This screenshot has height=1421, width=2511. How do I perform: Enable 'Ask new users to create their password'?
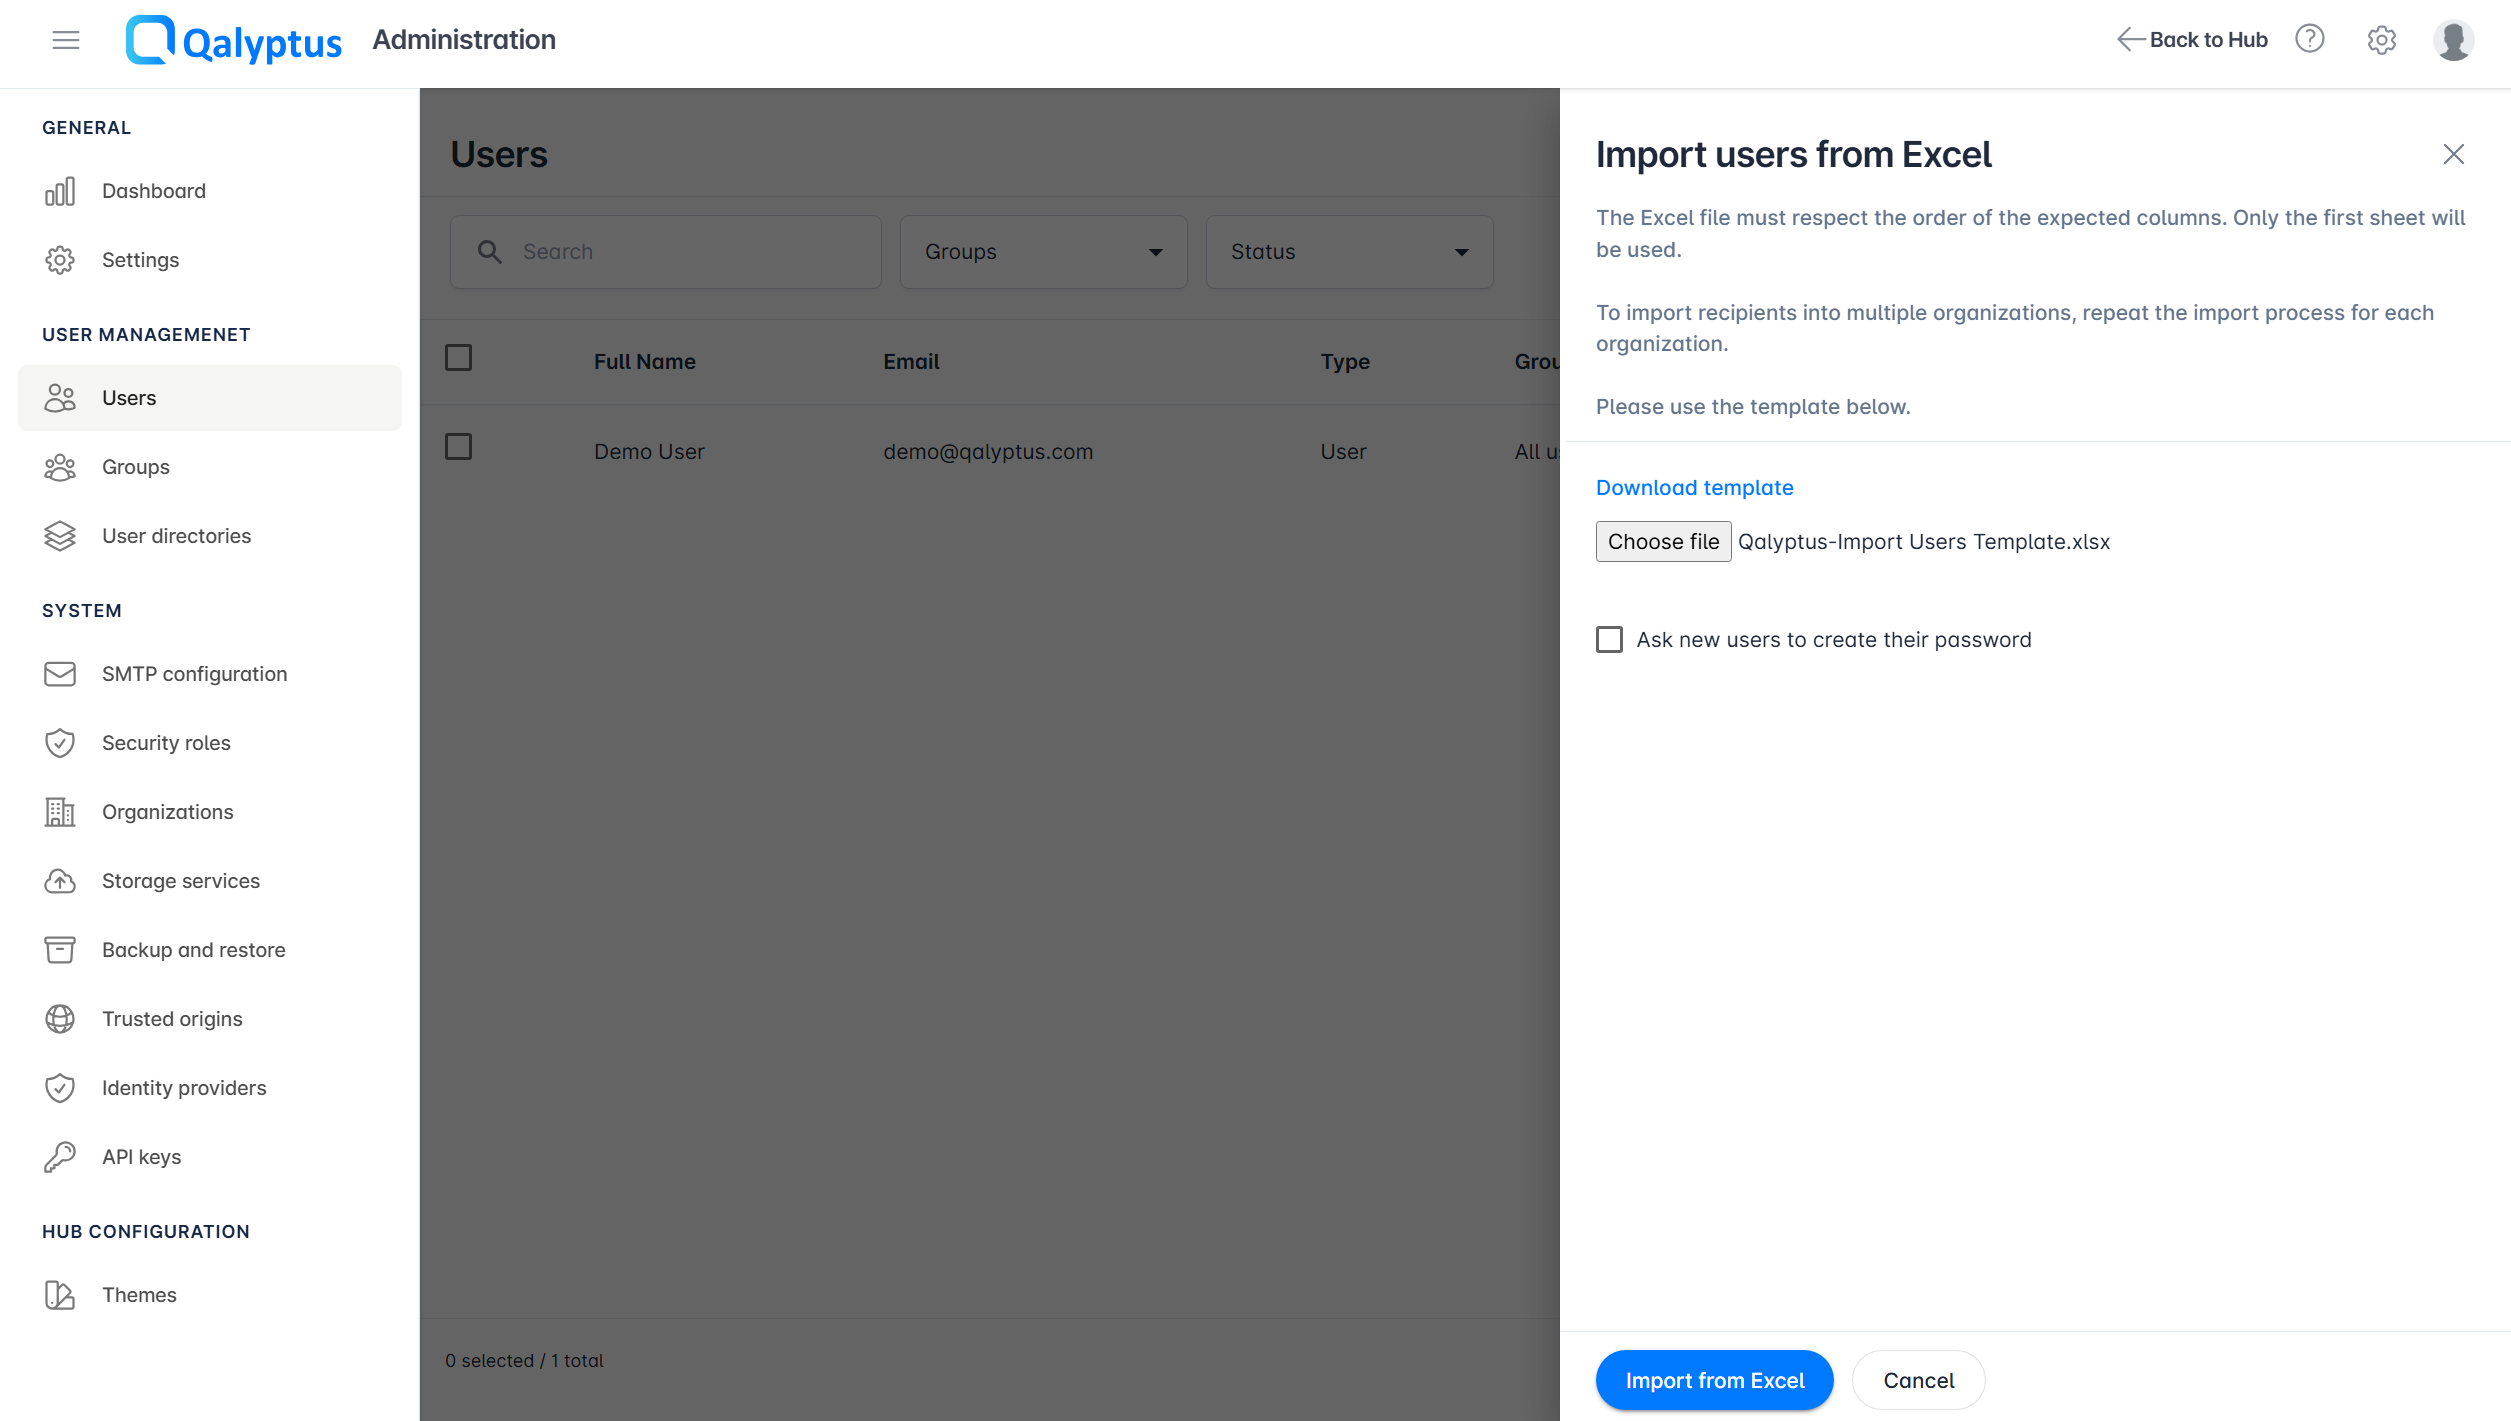[1608, 639]
